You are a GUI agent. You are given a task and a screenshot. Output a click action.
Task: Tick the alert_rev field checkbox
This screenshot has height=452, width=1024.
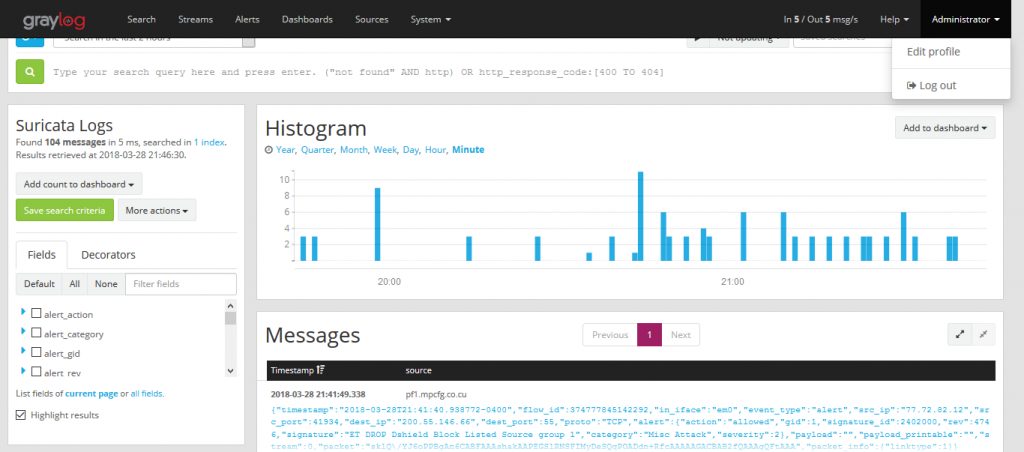click(36, 372)
